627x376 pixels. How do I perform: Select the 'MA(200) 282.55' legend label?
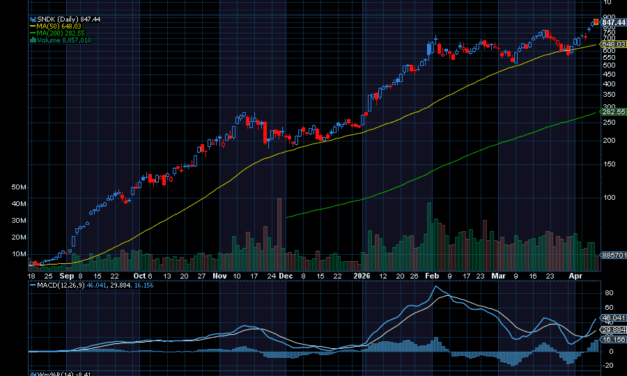tap(61, 33)
